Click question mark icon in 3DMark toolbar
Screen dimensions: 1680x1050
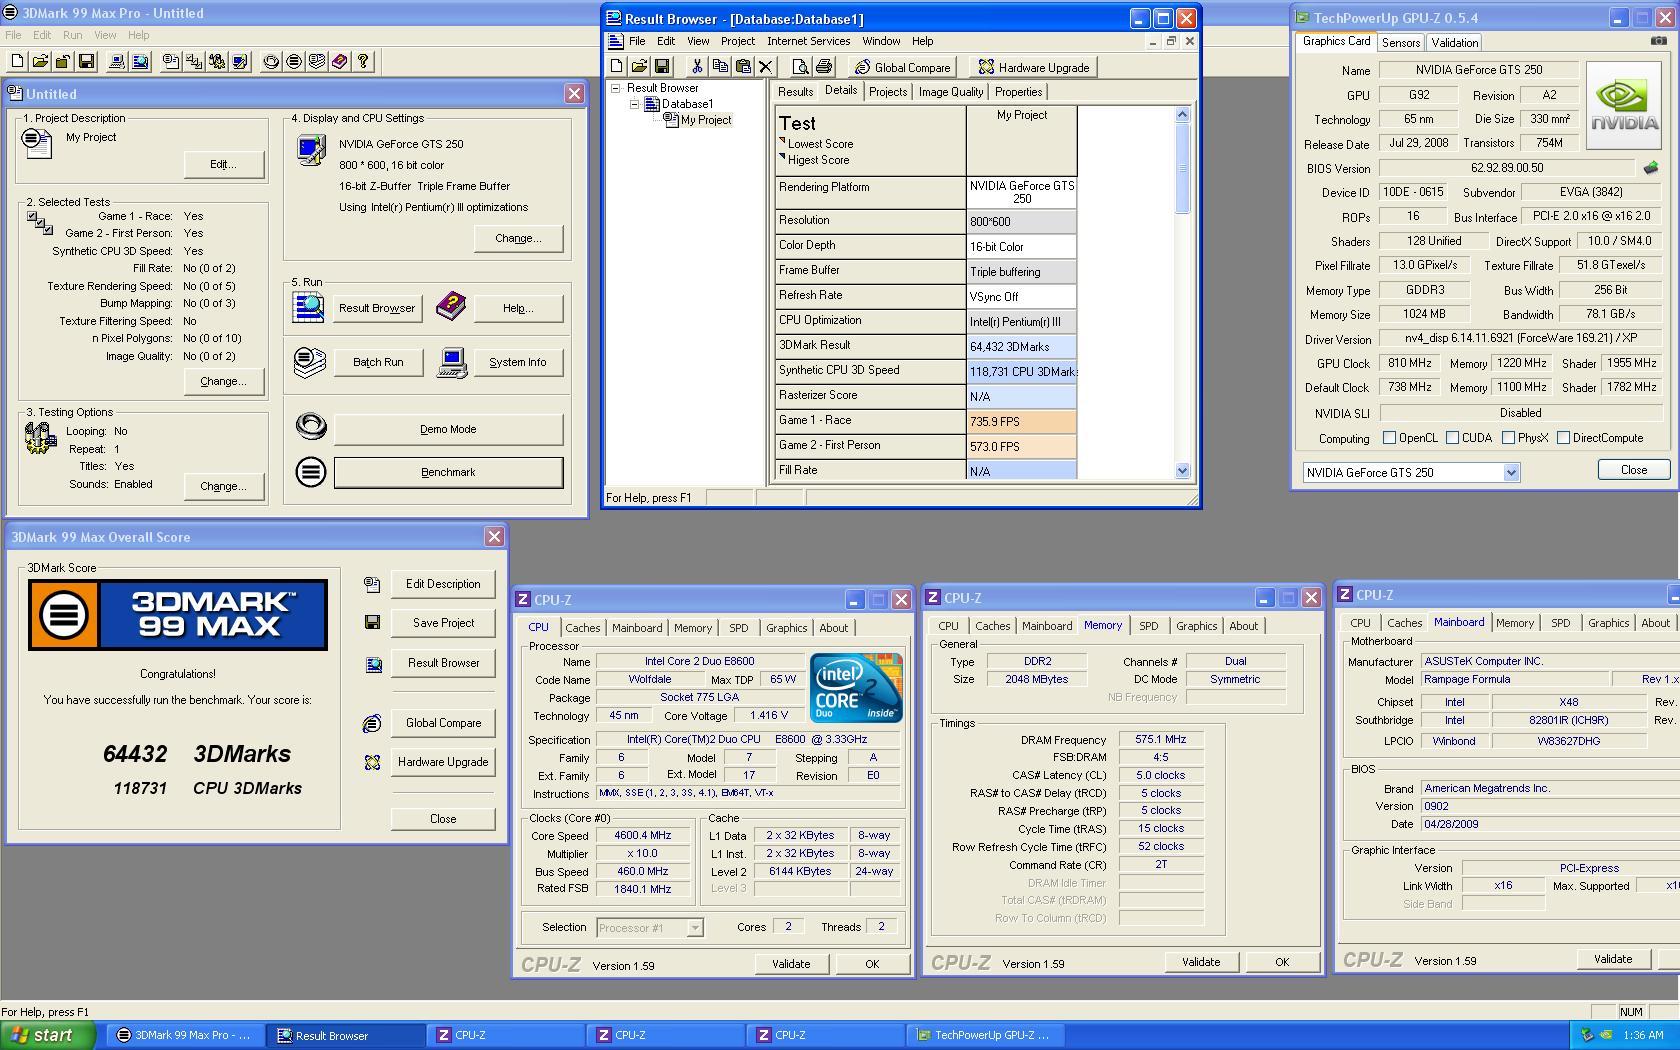click(x=363, y=61)
